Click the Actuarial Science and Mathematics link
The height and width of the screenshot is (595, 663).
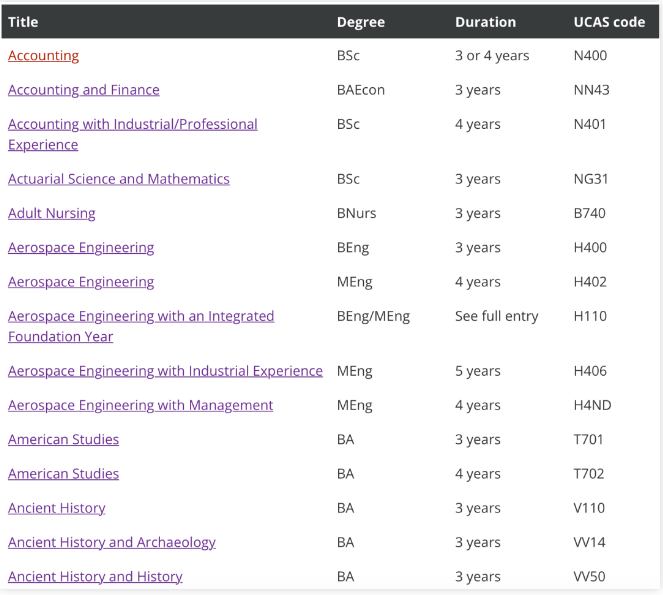119,179
